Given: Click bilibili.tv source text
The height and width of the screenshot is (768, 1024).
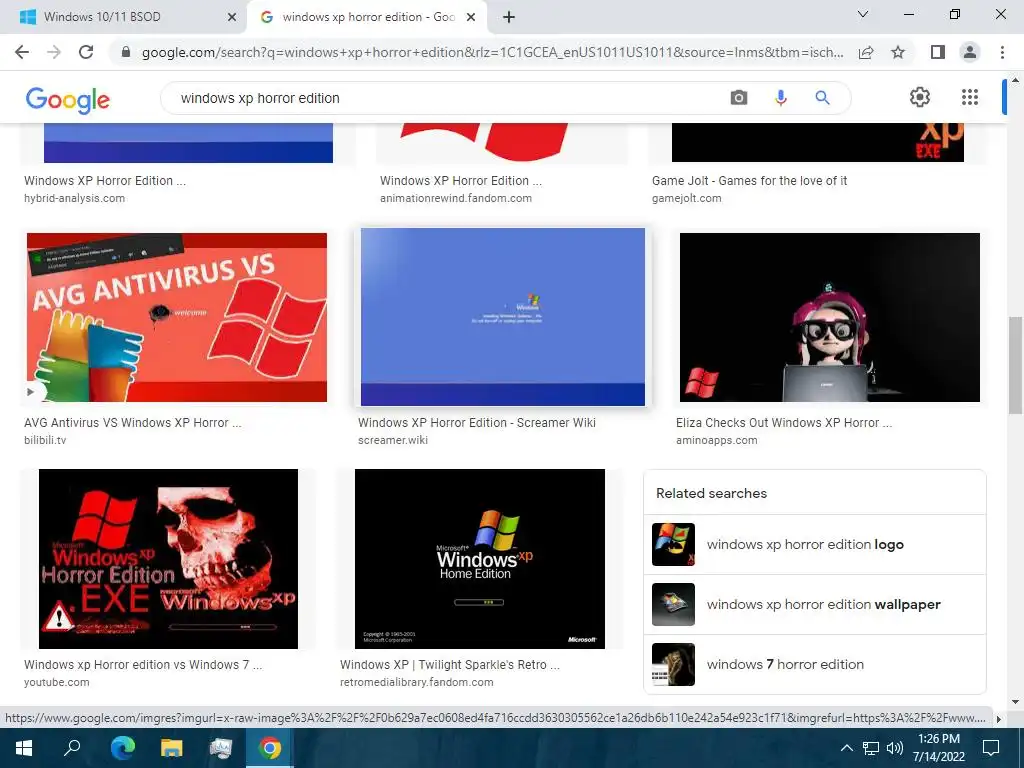Looking at the screenshot, I should point(45,440).
